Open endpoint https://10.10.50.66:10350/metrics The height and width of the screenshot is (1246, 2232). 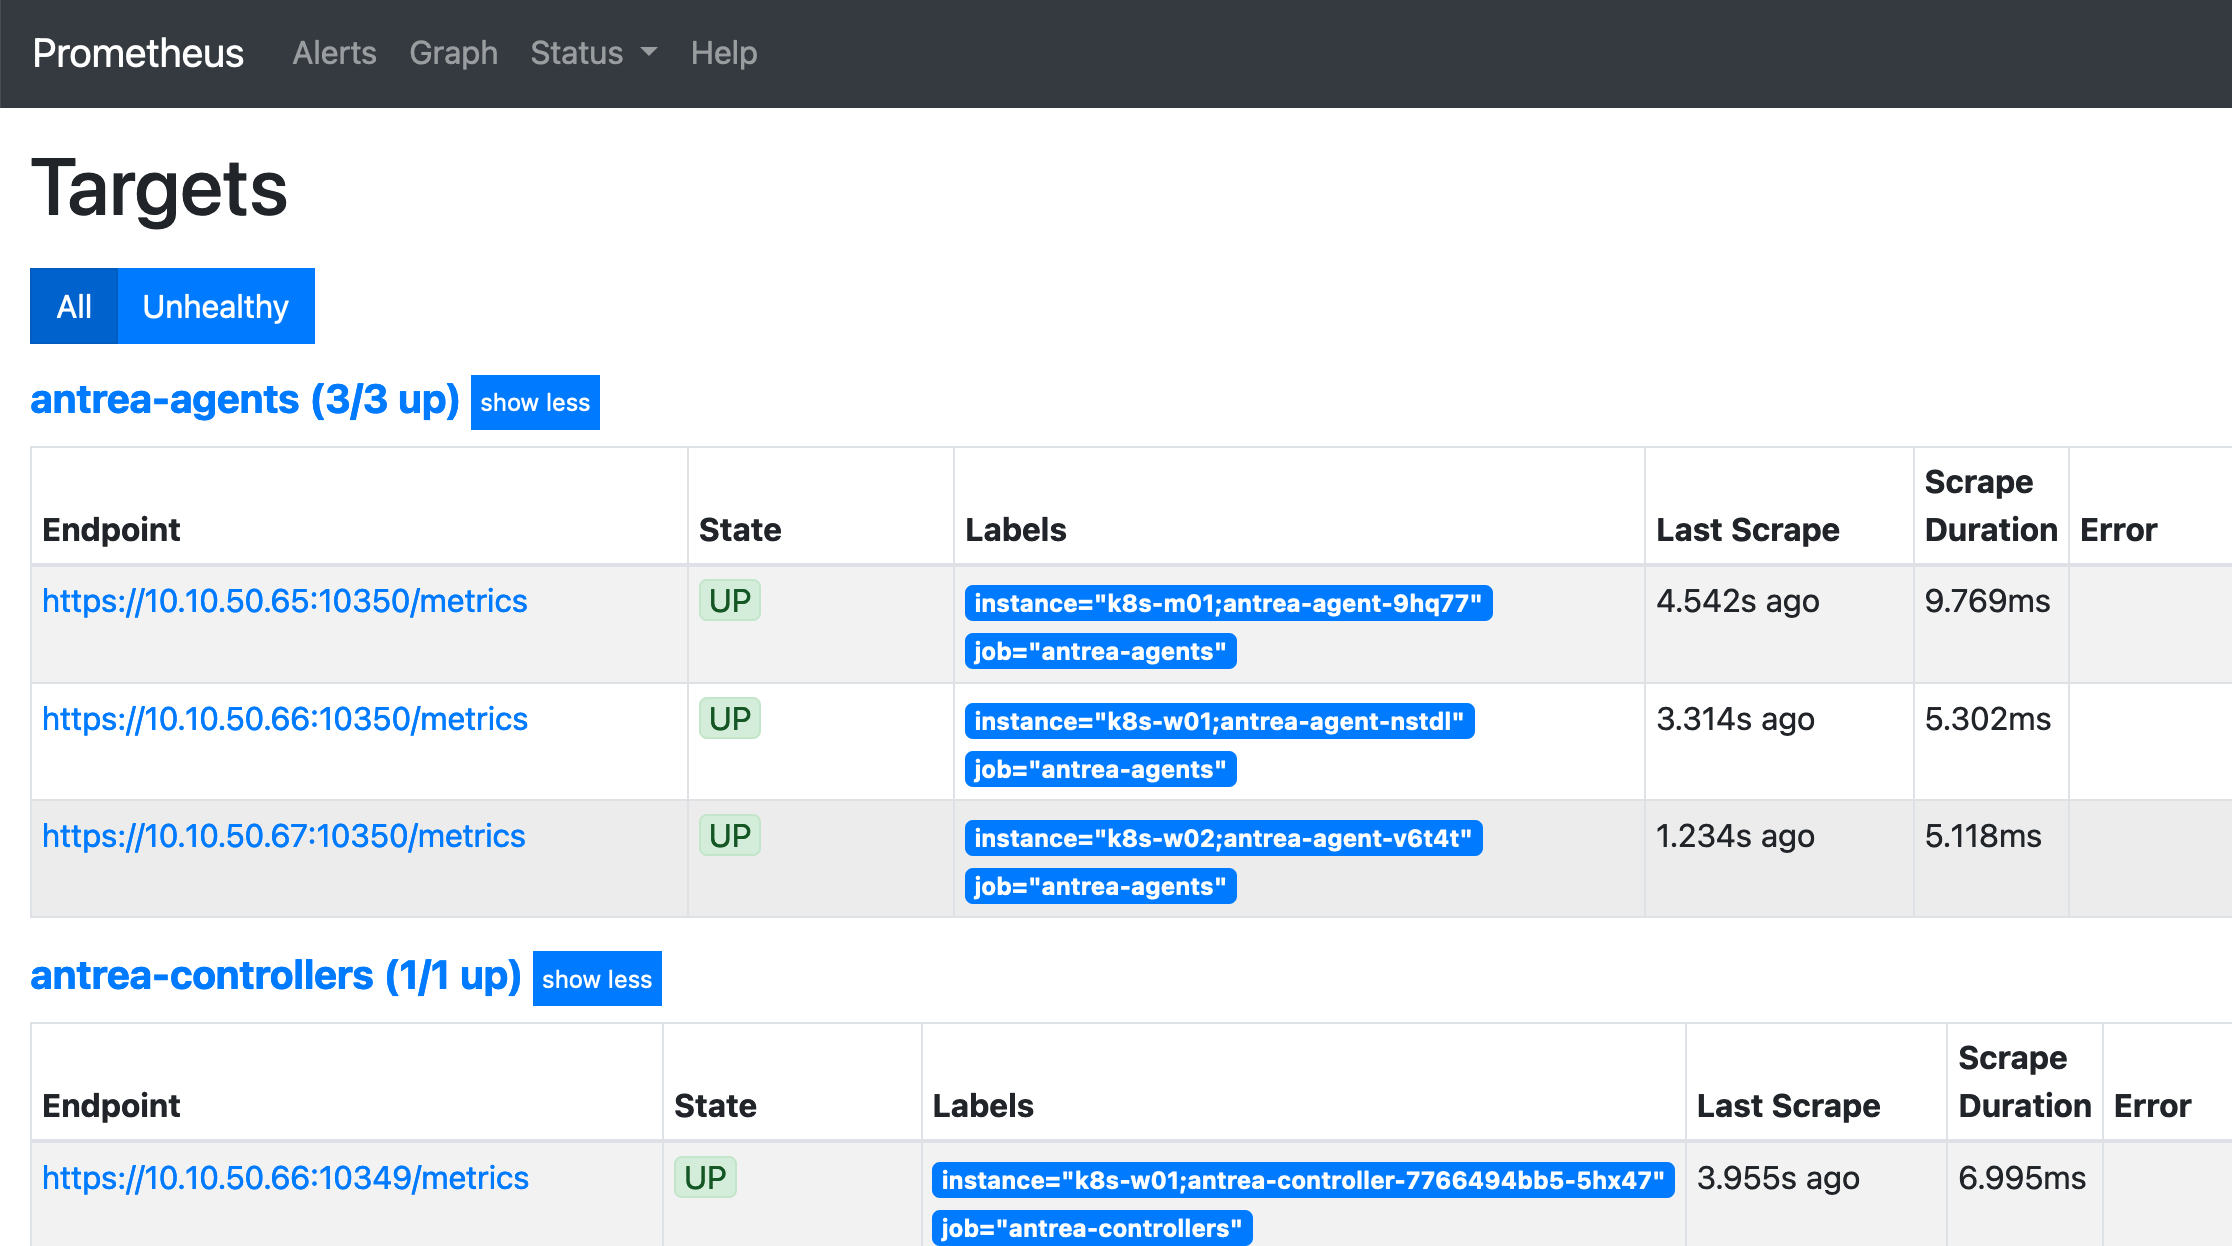click(285, 719)
